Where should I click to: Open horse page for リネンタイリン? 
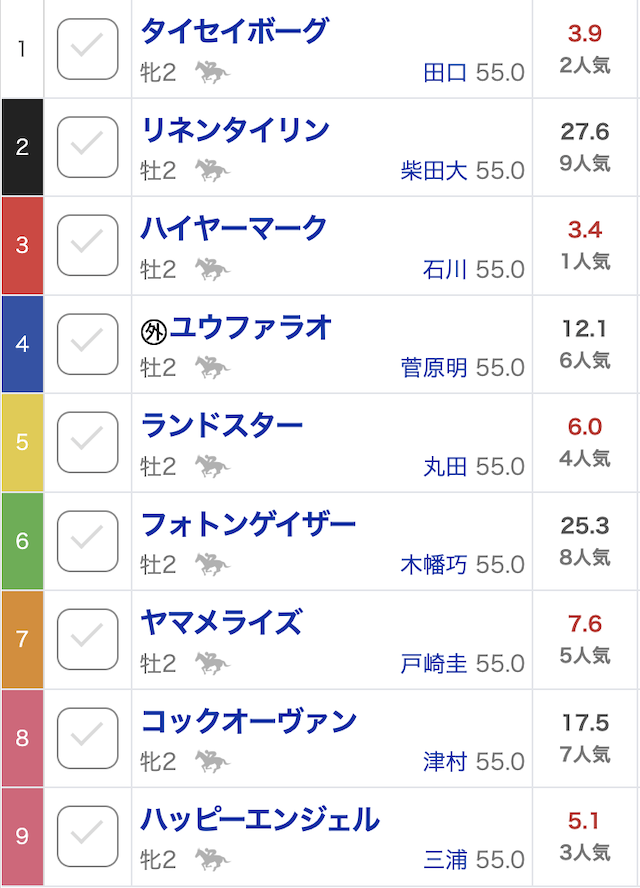coord(235,130)
